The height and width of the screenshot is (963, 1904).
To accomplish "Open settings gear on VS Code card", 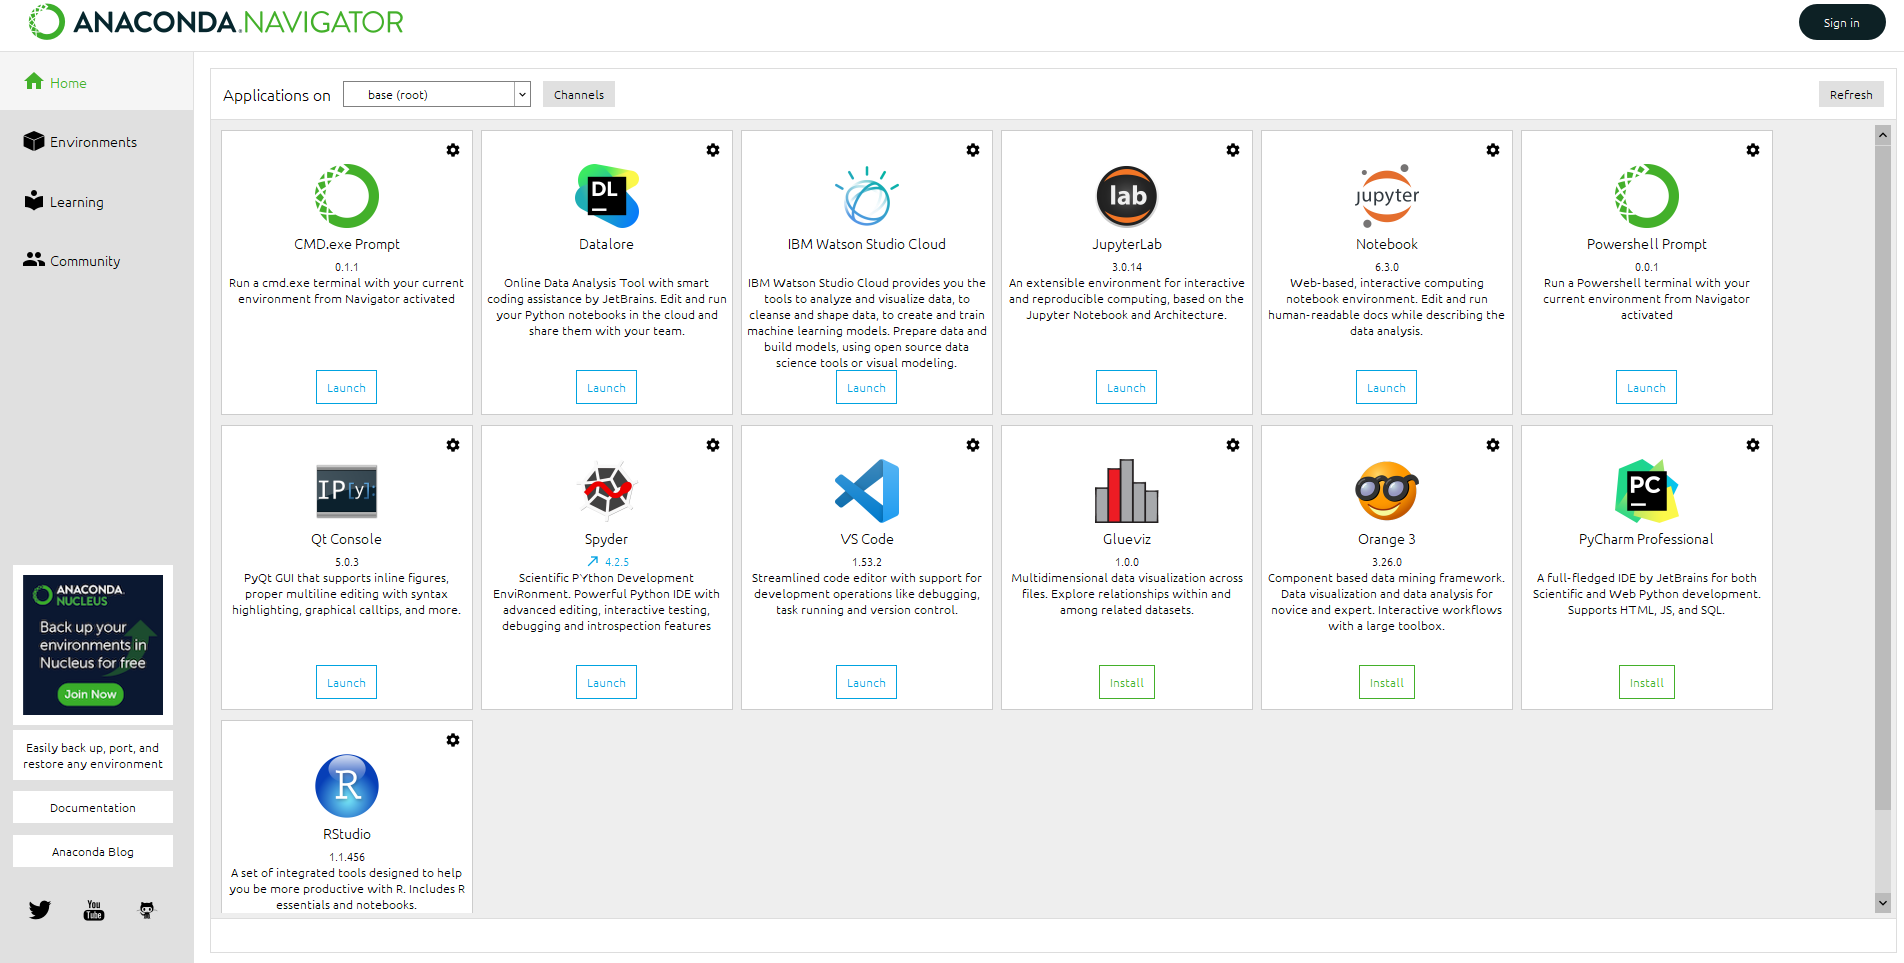I will (x=973, y=445).
